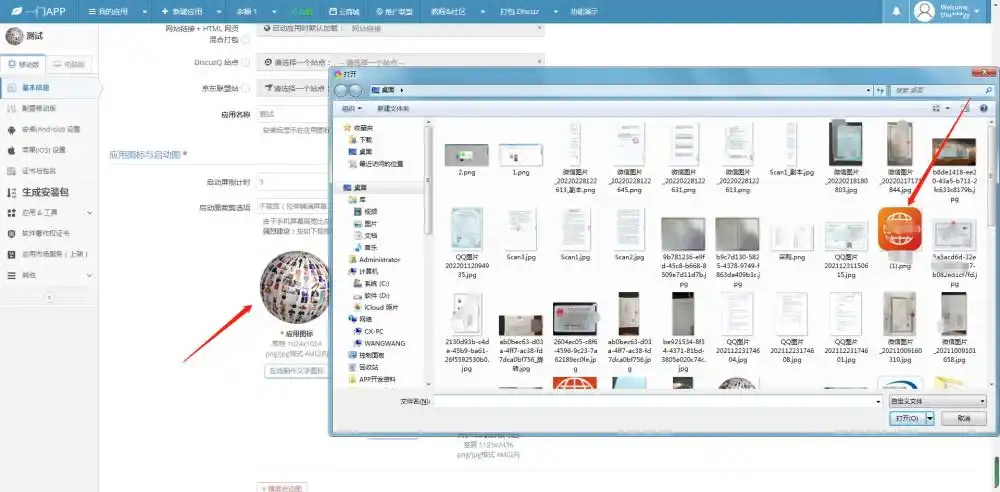Expand the file type filter dropdown
This screenshot has width=1000, height=492.
coord(938,401)
